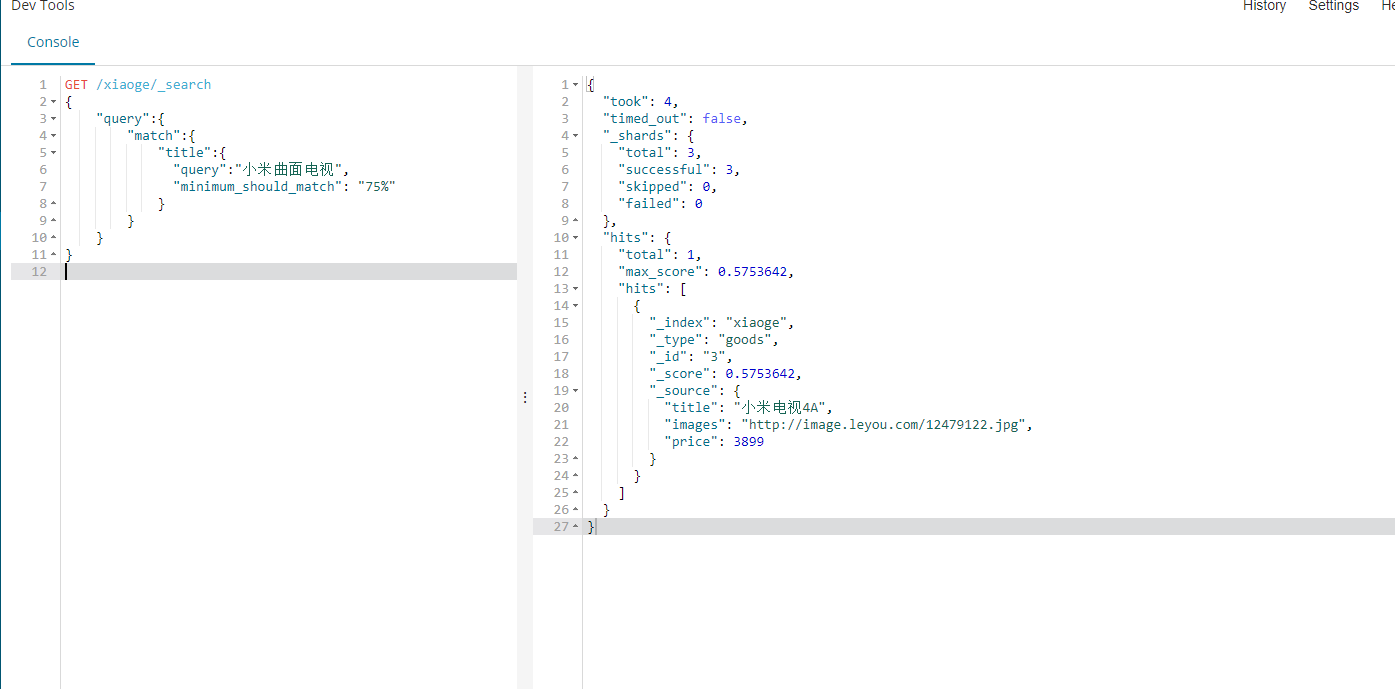Click the "75%" value
Viewport: 1395px width, 689px height.
coord(376,187)
